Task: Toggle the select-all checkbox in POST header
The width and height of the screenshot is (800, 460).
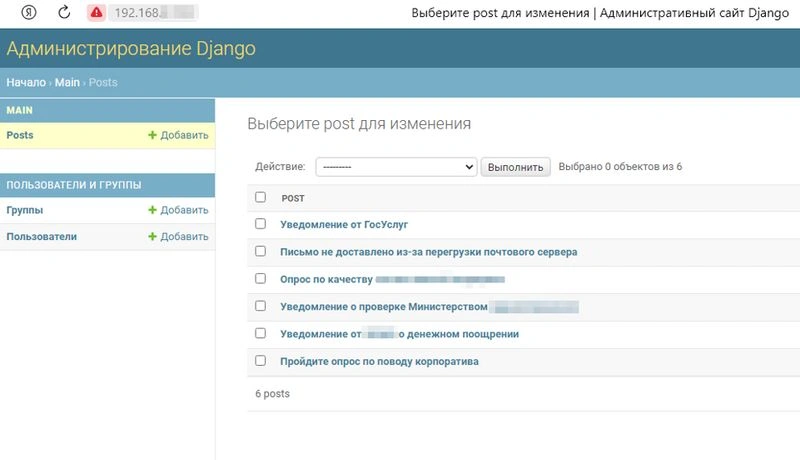Action: [260, 197]
